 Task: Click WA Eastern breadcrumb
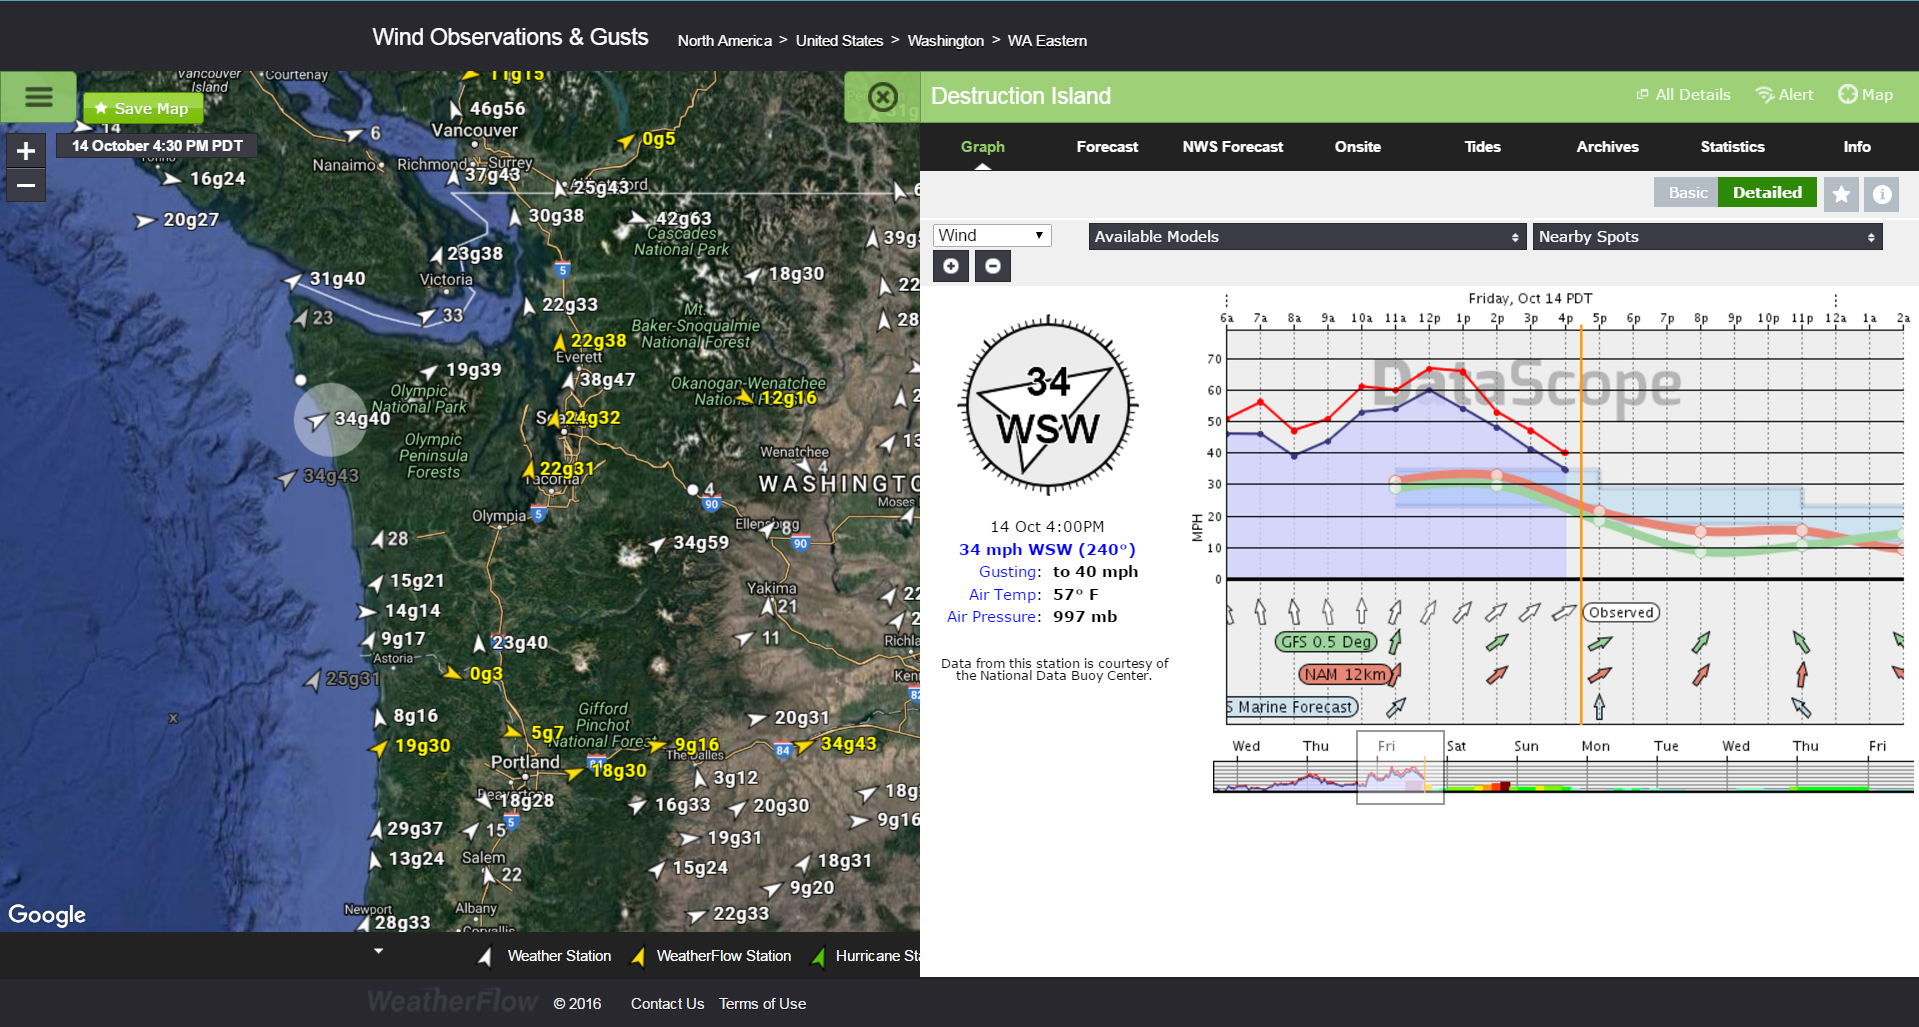coord(1047,41)
